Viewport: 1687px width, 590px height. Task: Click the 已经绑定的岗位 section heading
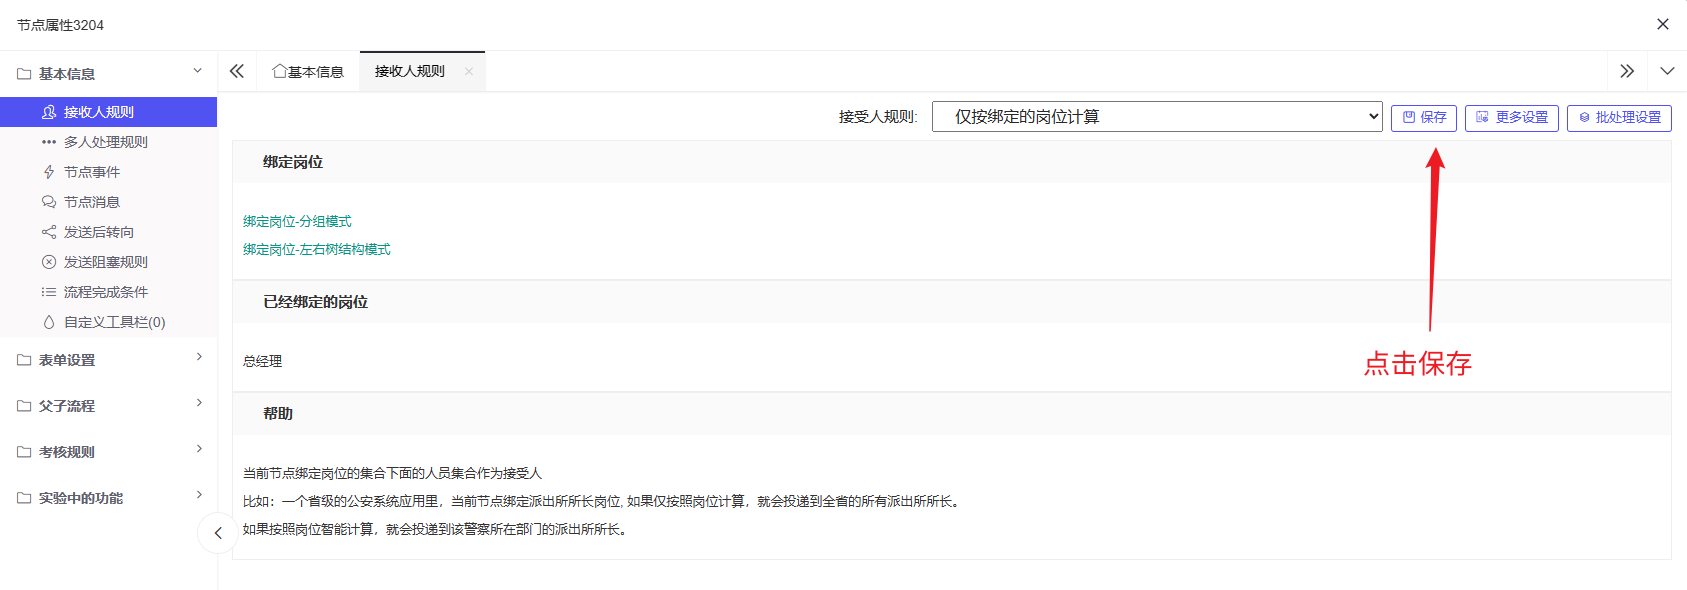[x=316, y=302]
